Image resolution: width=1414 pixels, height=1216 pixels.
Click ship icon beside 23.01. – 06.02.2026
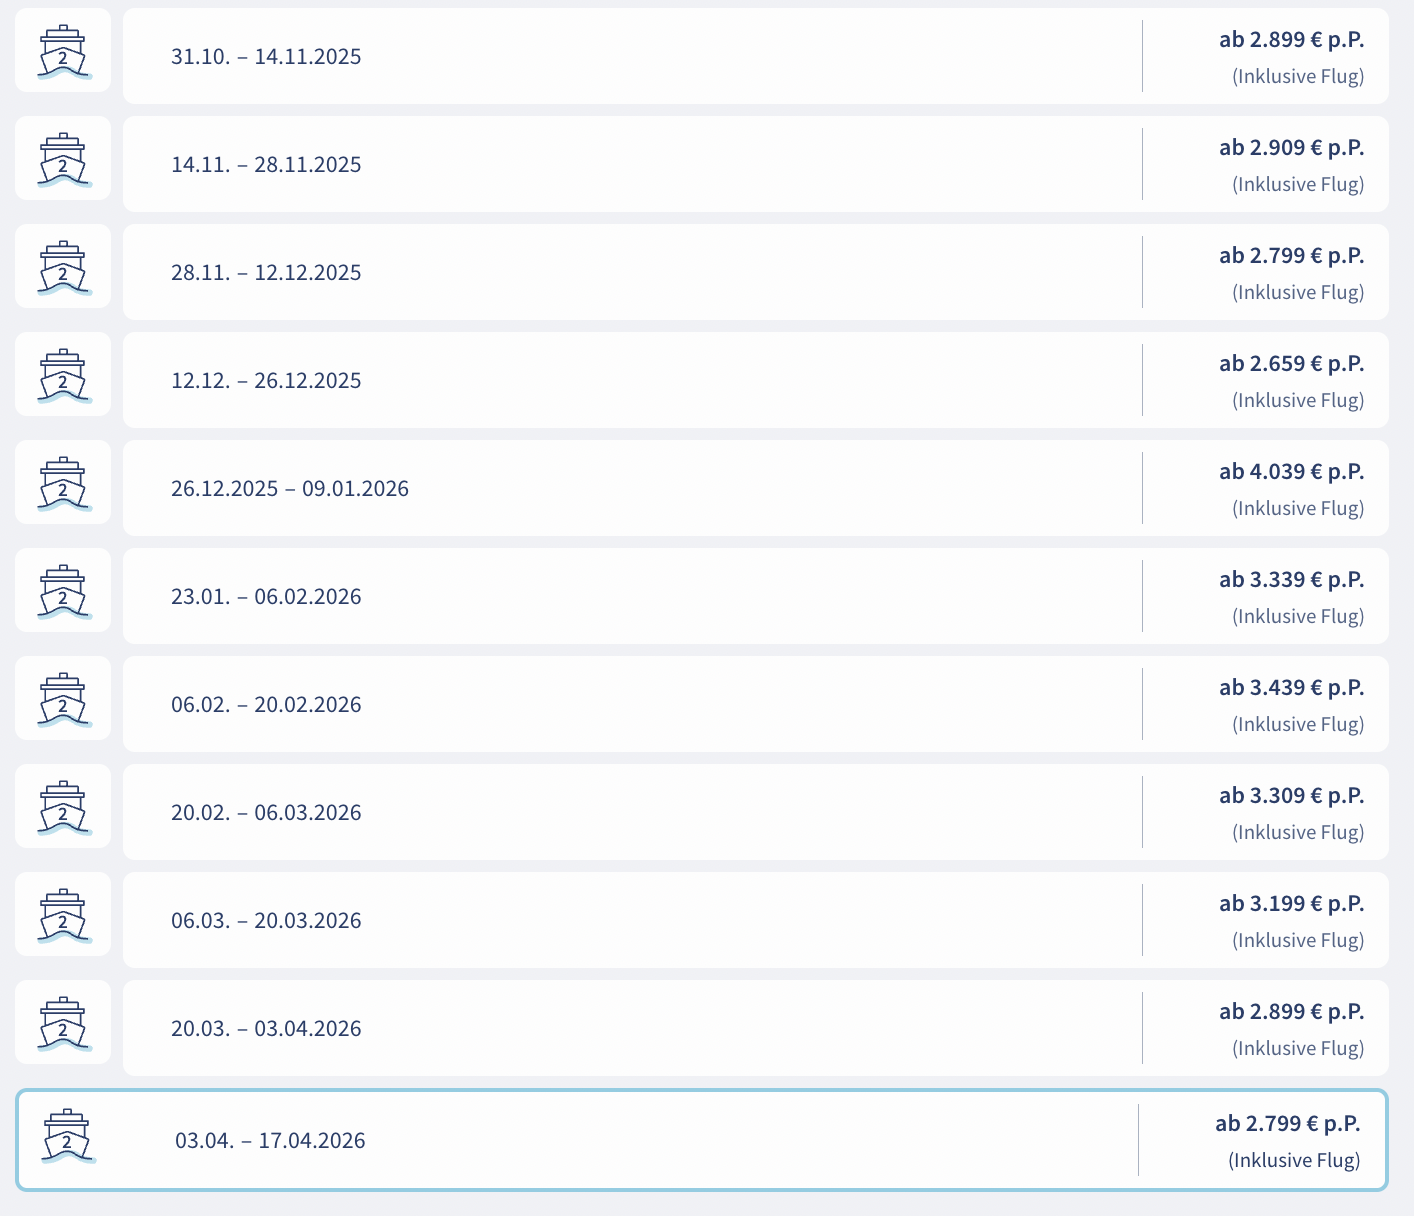click(63, 591)
